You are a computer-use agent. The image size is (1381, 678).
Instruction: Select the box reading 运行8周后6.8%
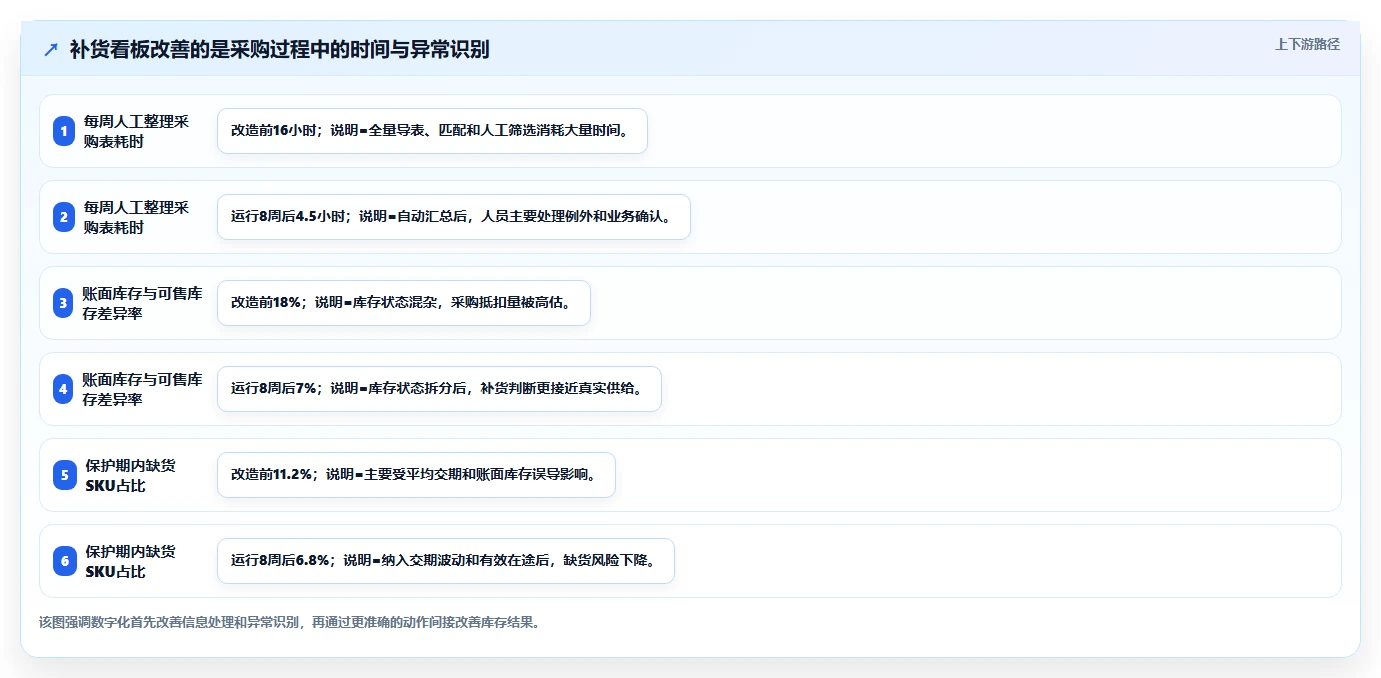(446, 561)
